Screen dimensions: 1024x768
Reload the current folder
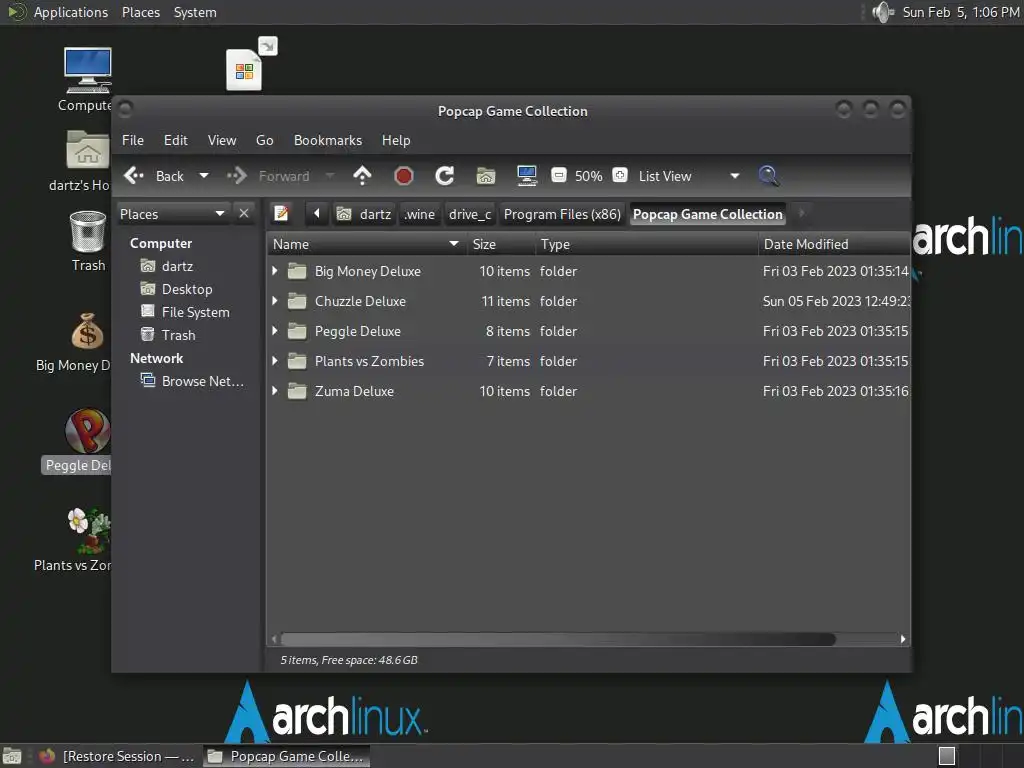click(444, 176)
